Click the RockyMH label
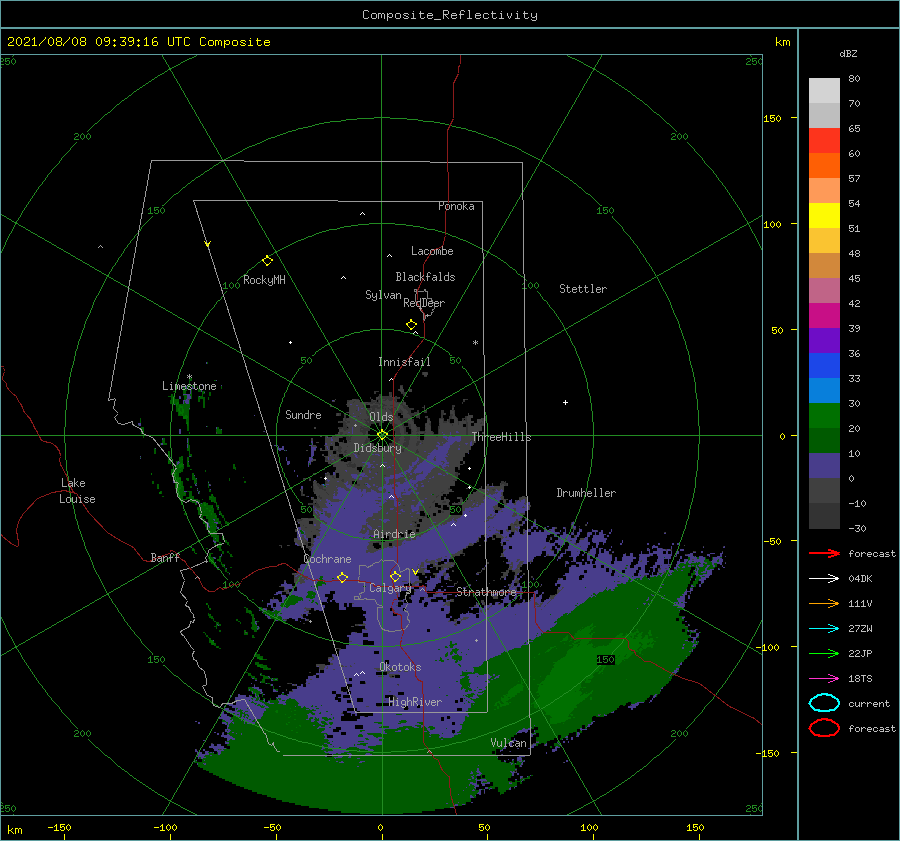This screenshot has width=900, height=841. click(264, 280)
